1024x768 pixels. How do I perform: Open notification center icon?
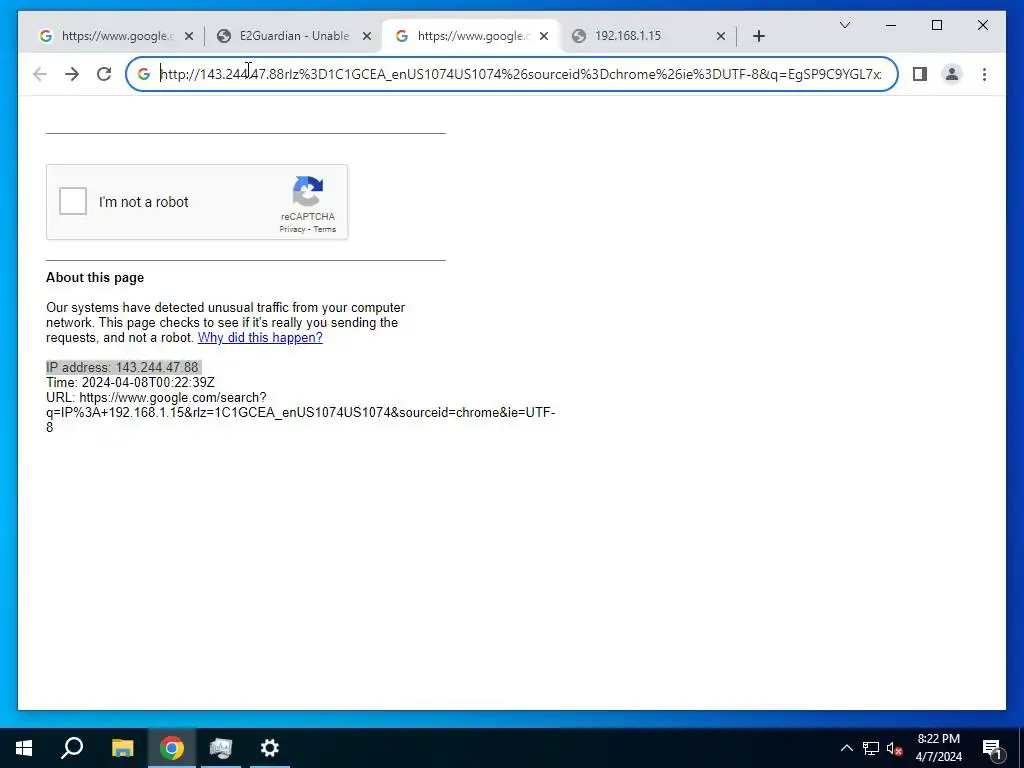tap(992, 748)
